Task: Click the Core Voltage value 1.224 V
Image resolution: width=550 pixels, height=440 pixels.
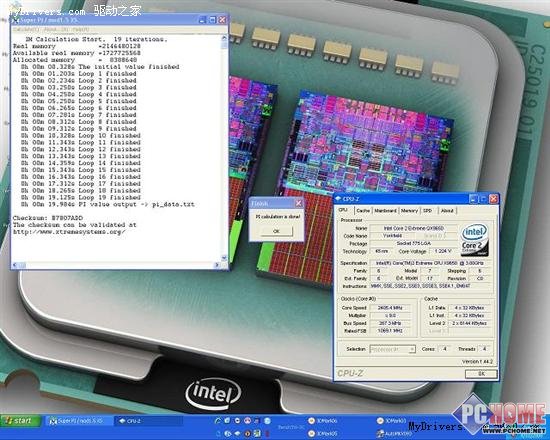Action: click(443, 252)
